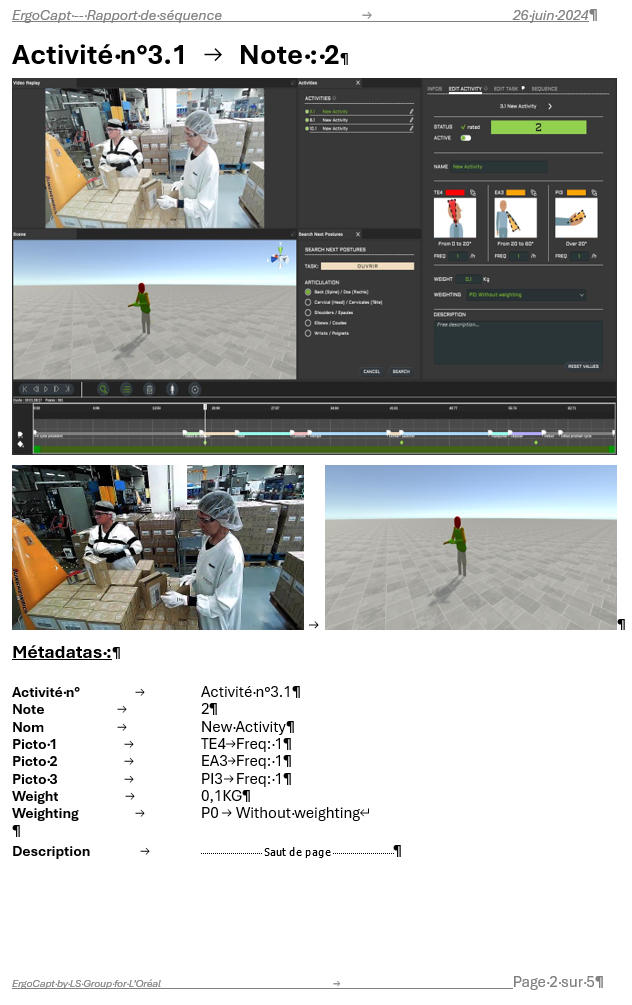Open the SEQUENCE tab

pyautogui.click(x=544, y=88)
